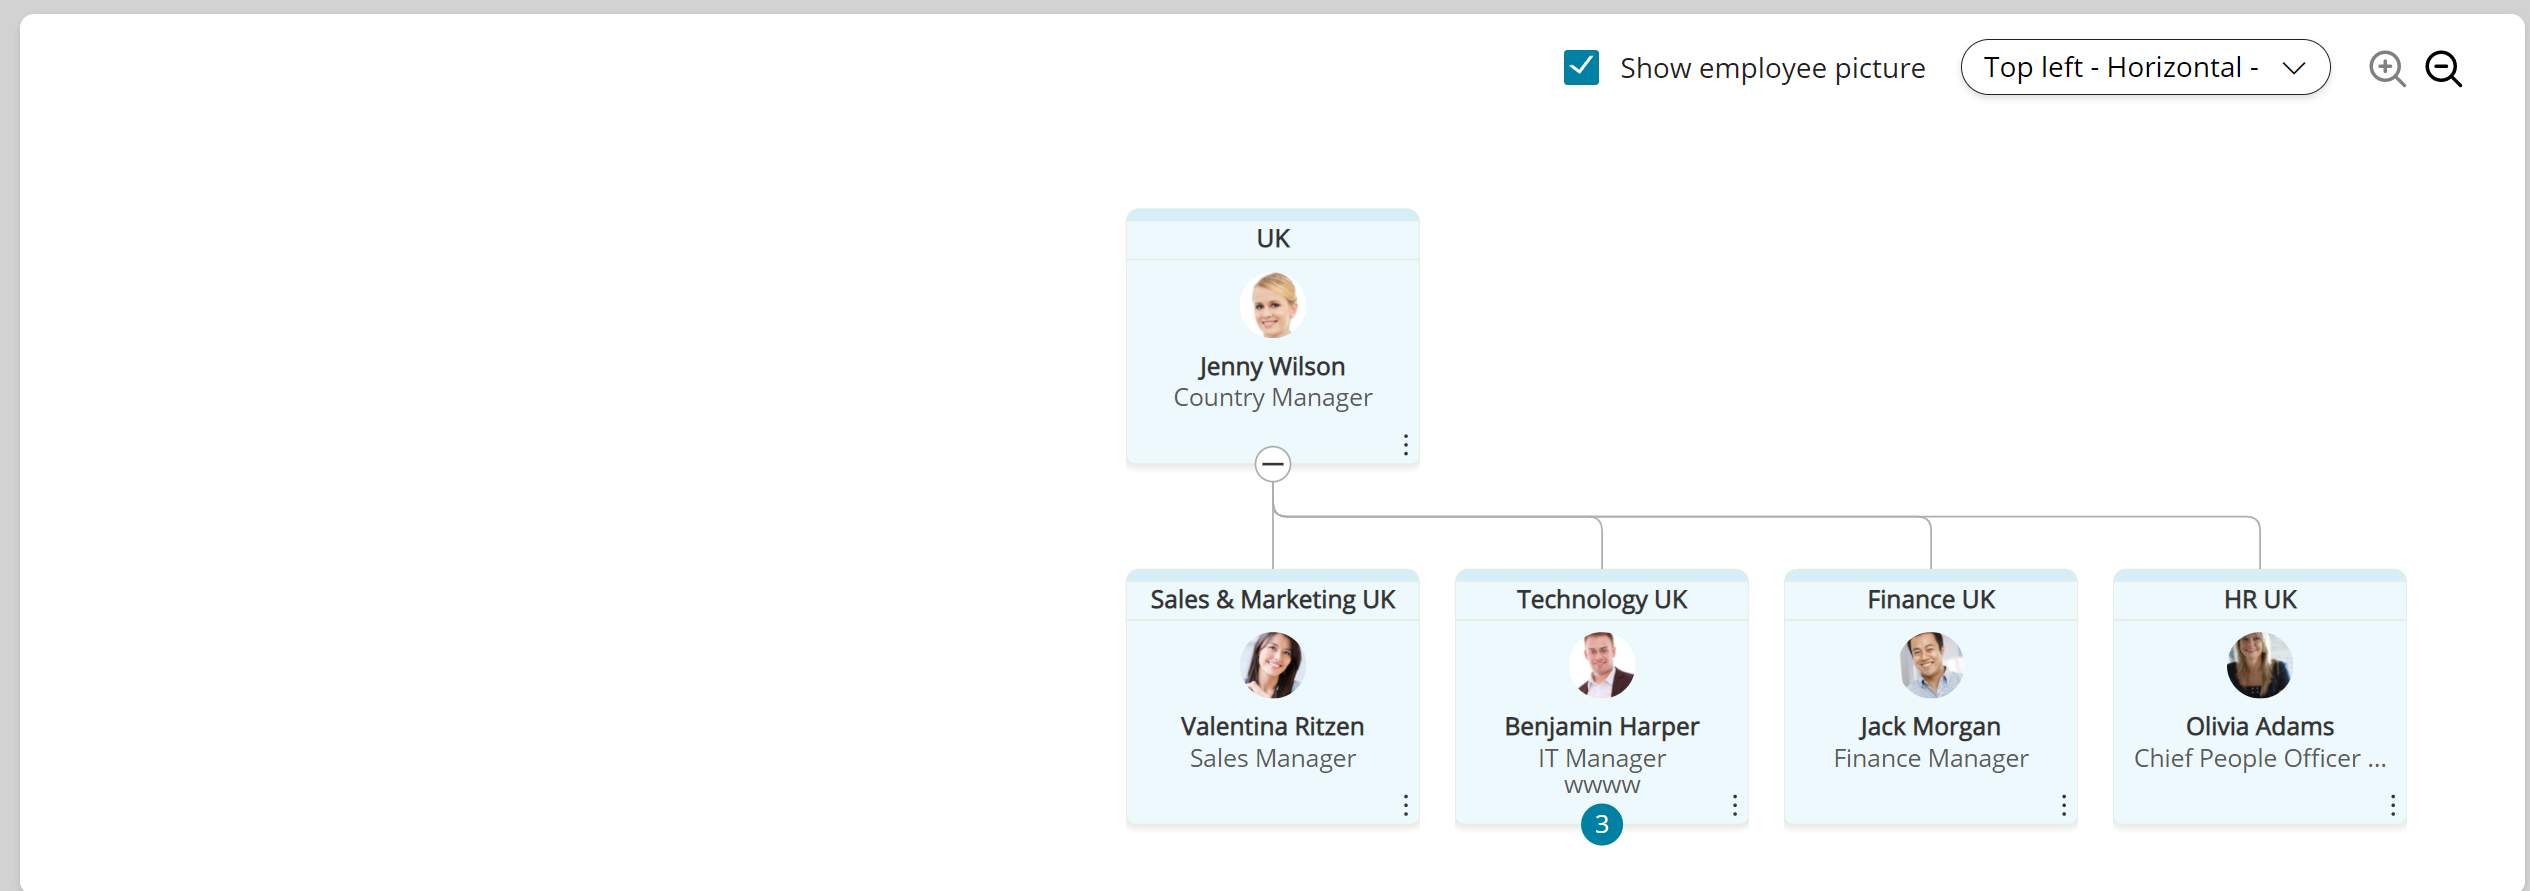Open the Top left - Horizontal layout dropdown

(2145, 67)
